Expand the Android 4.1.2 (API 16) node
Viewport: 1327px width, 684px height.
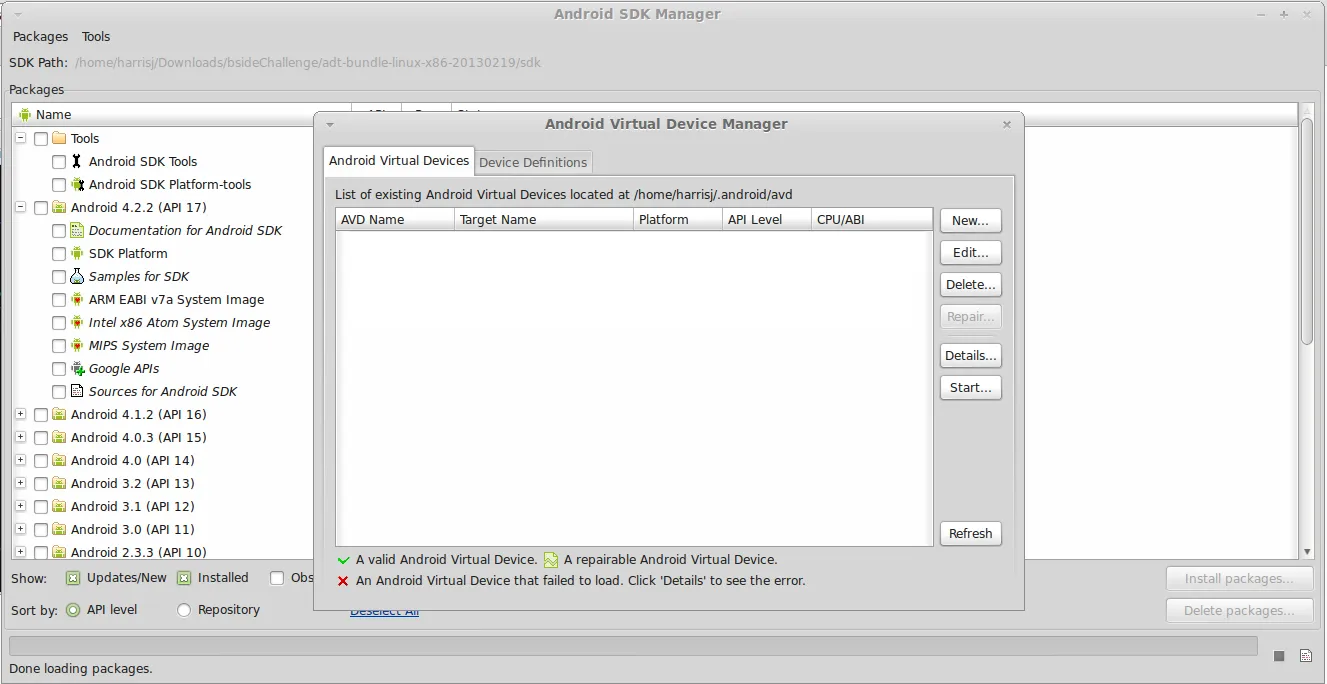(x=21, y=414)
